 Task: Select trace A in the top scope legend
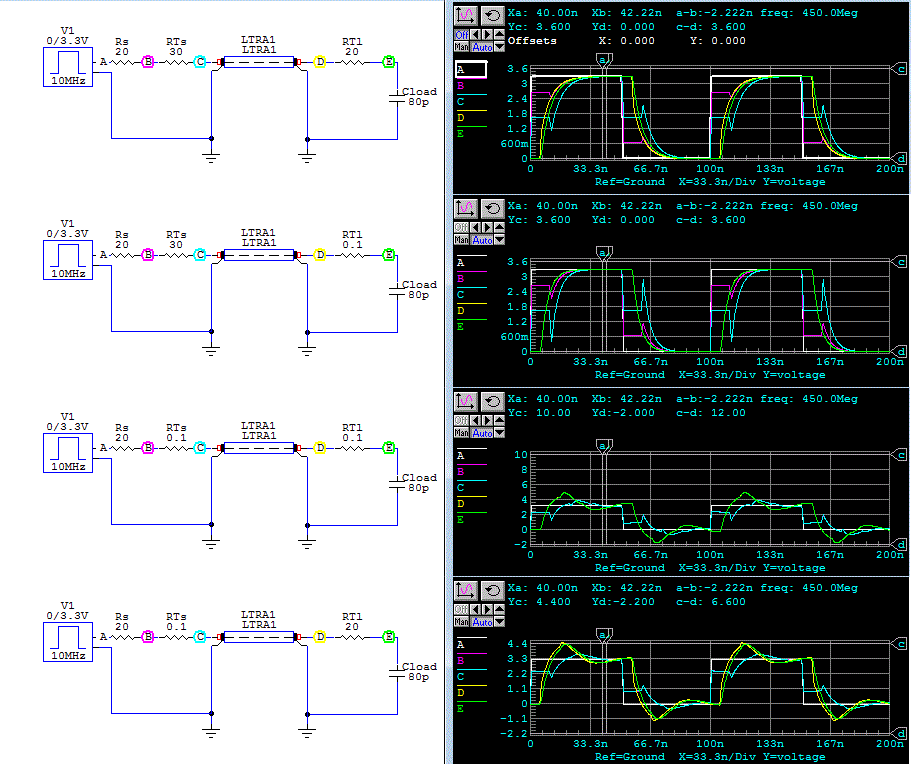(471, 70)
